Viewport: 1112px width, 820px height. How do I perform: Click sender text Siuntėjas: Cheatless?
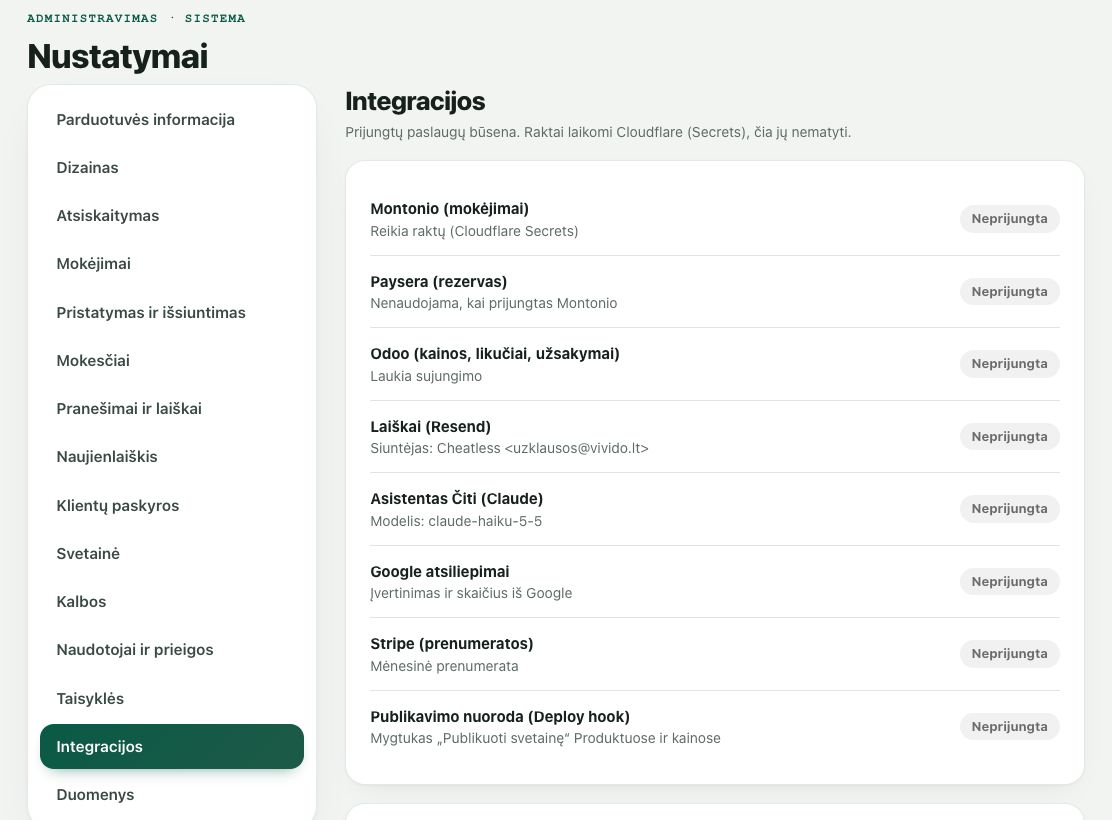tap(509, 448)
